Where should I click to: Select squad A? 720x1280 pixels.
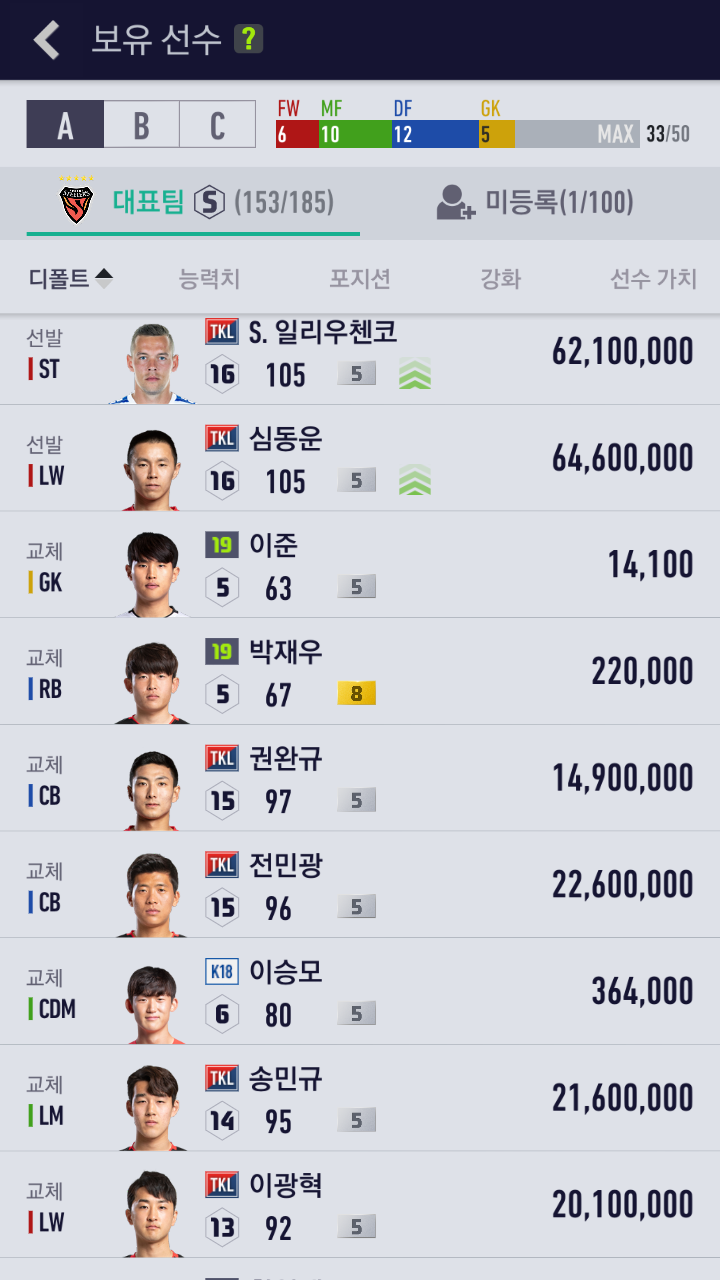(65, 125)
